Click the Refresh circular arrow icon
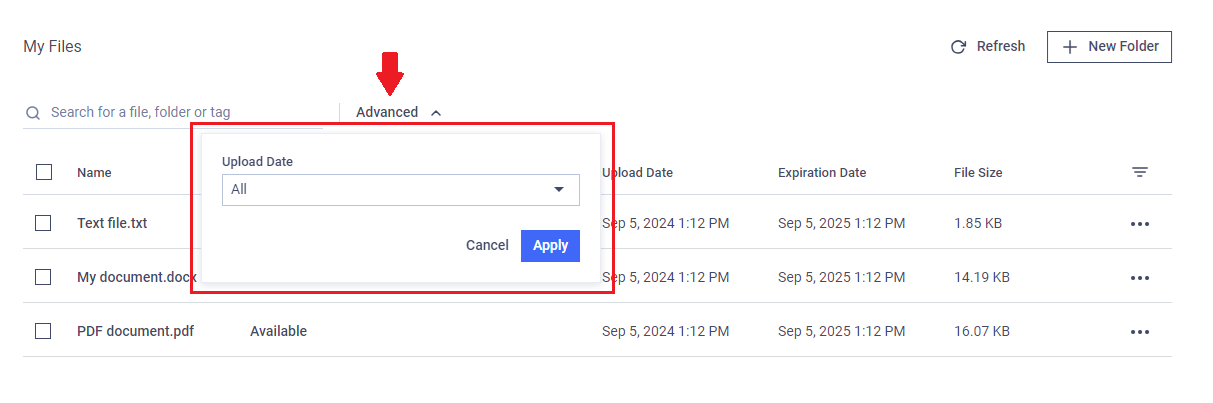This screenshot has width=1213, height=403. (x=958, y=47)
